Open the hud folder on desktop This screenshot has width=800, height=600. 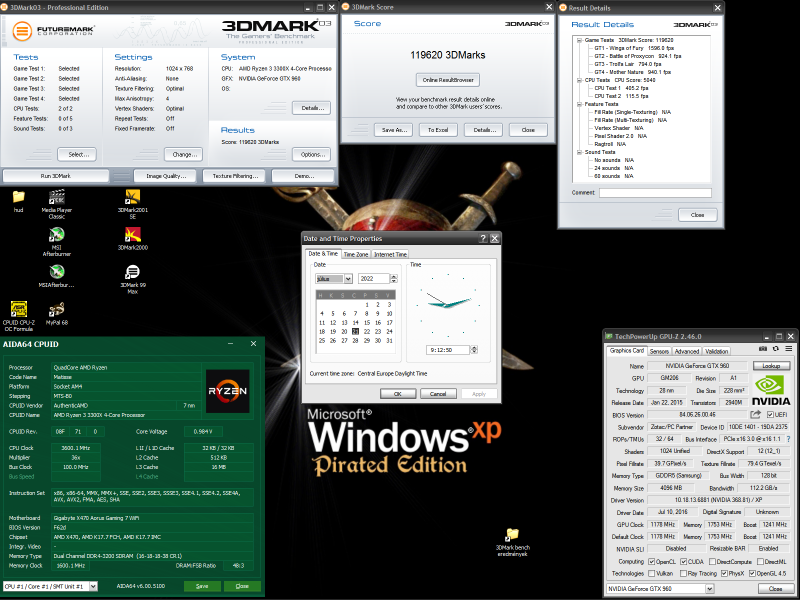coord(18,201)
